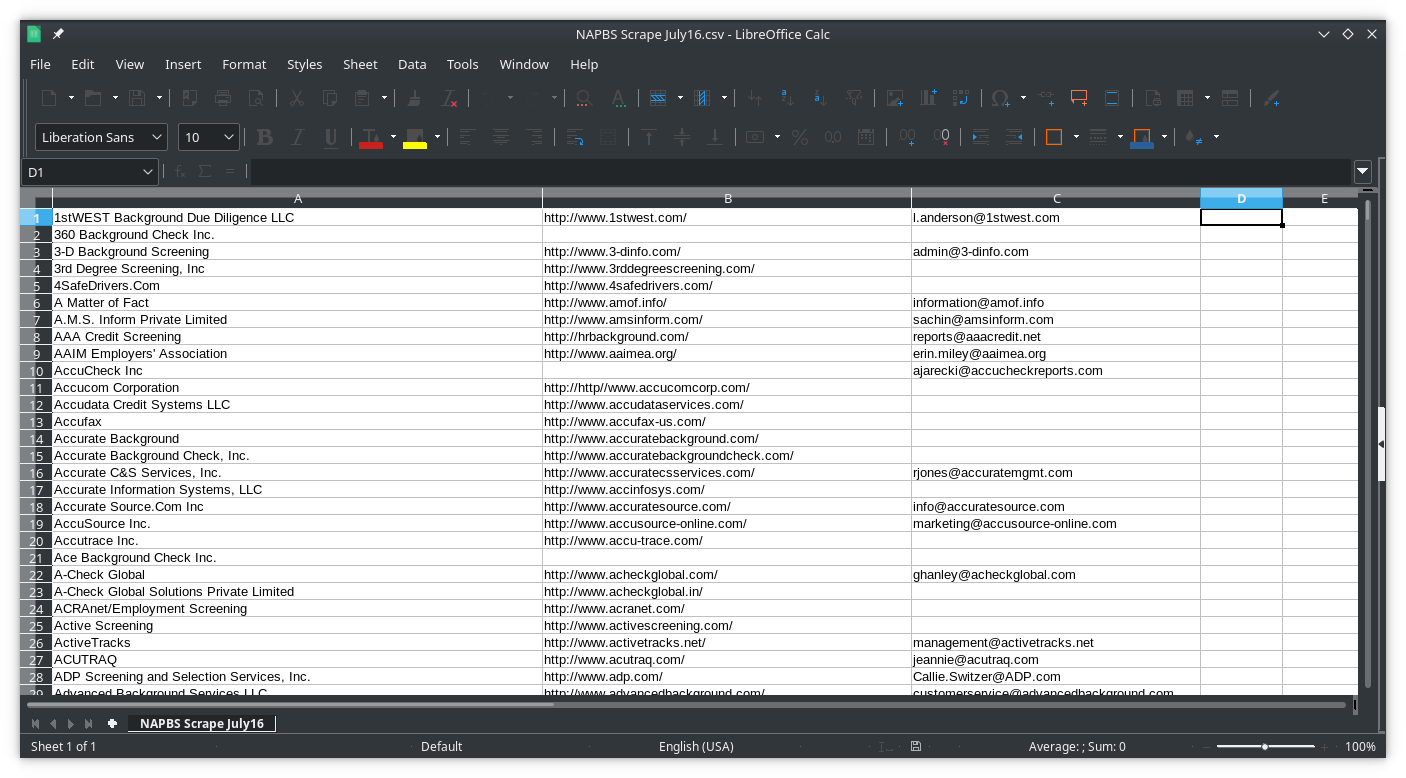The image size is (1406, 778).
Task: Click the Print icon
Action: (x=223, y=98)
